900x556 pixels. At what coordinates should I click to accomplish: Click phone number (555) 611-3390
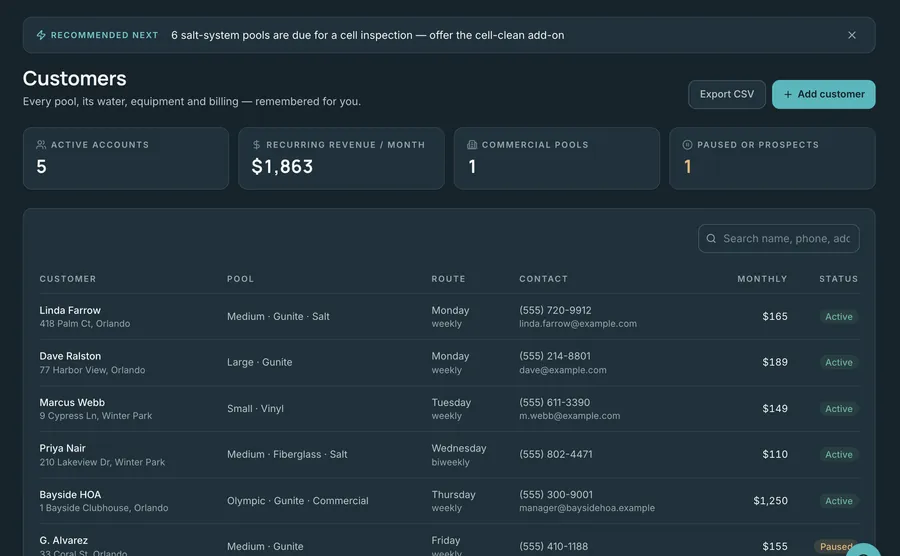click(x=554, y=402)
